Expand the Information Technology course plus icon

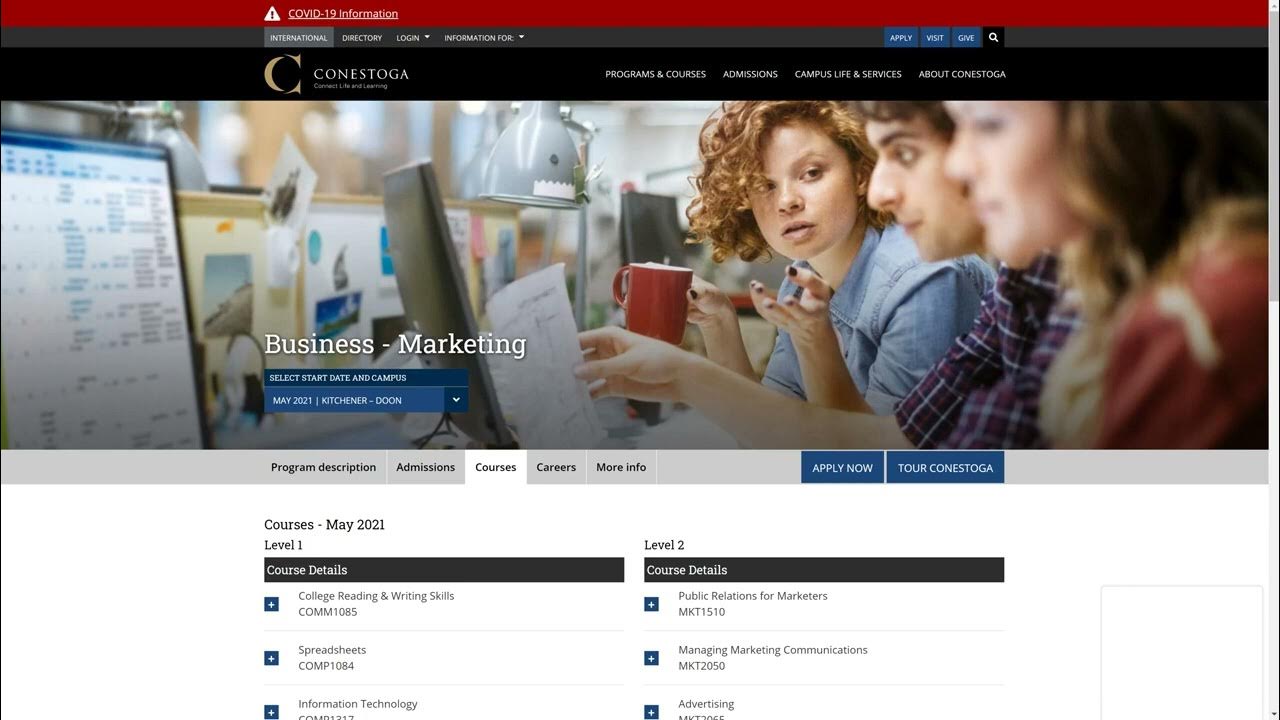271,712
